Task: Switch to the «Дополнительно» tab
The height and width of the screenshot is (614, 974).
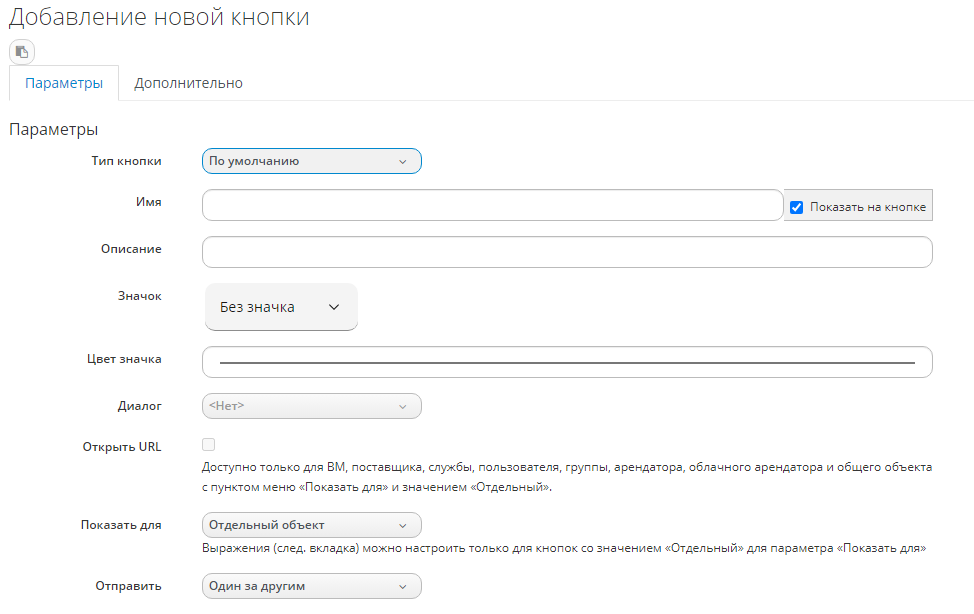Action: tap(188, 83)
